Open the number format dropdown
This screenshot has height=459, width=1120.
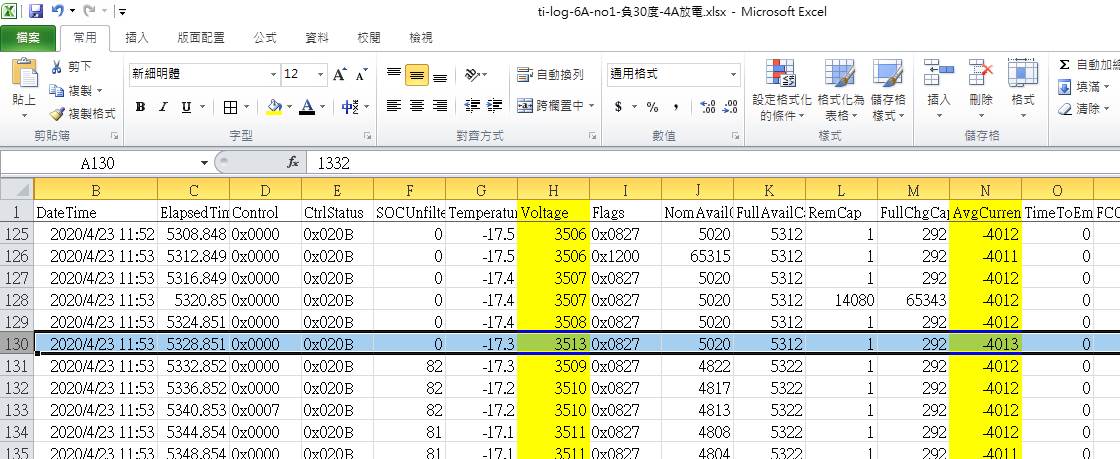(x=734, y=74)
